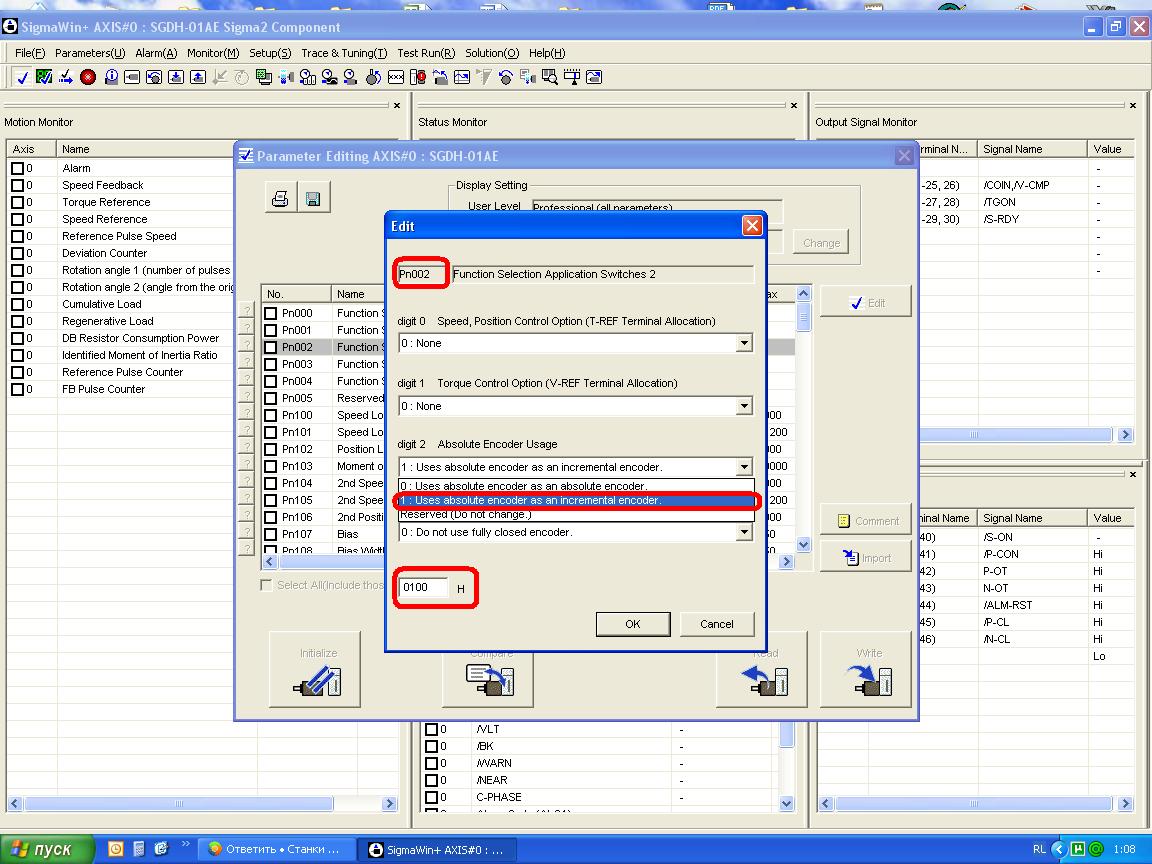Click the printer icon in Parameter Editing

280,198
